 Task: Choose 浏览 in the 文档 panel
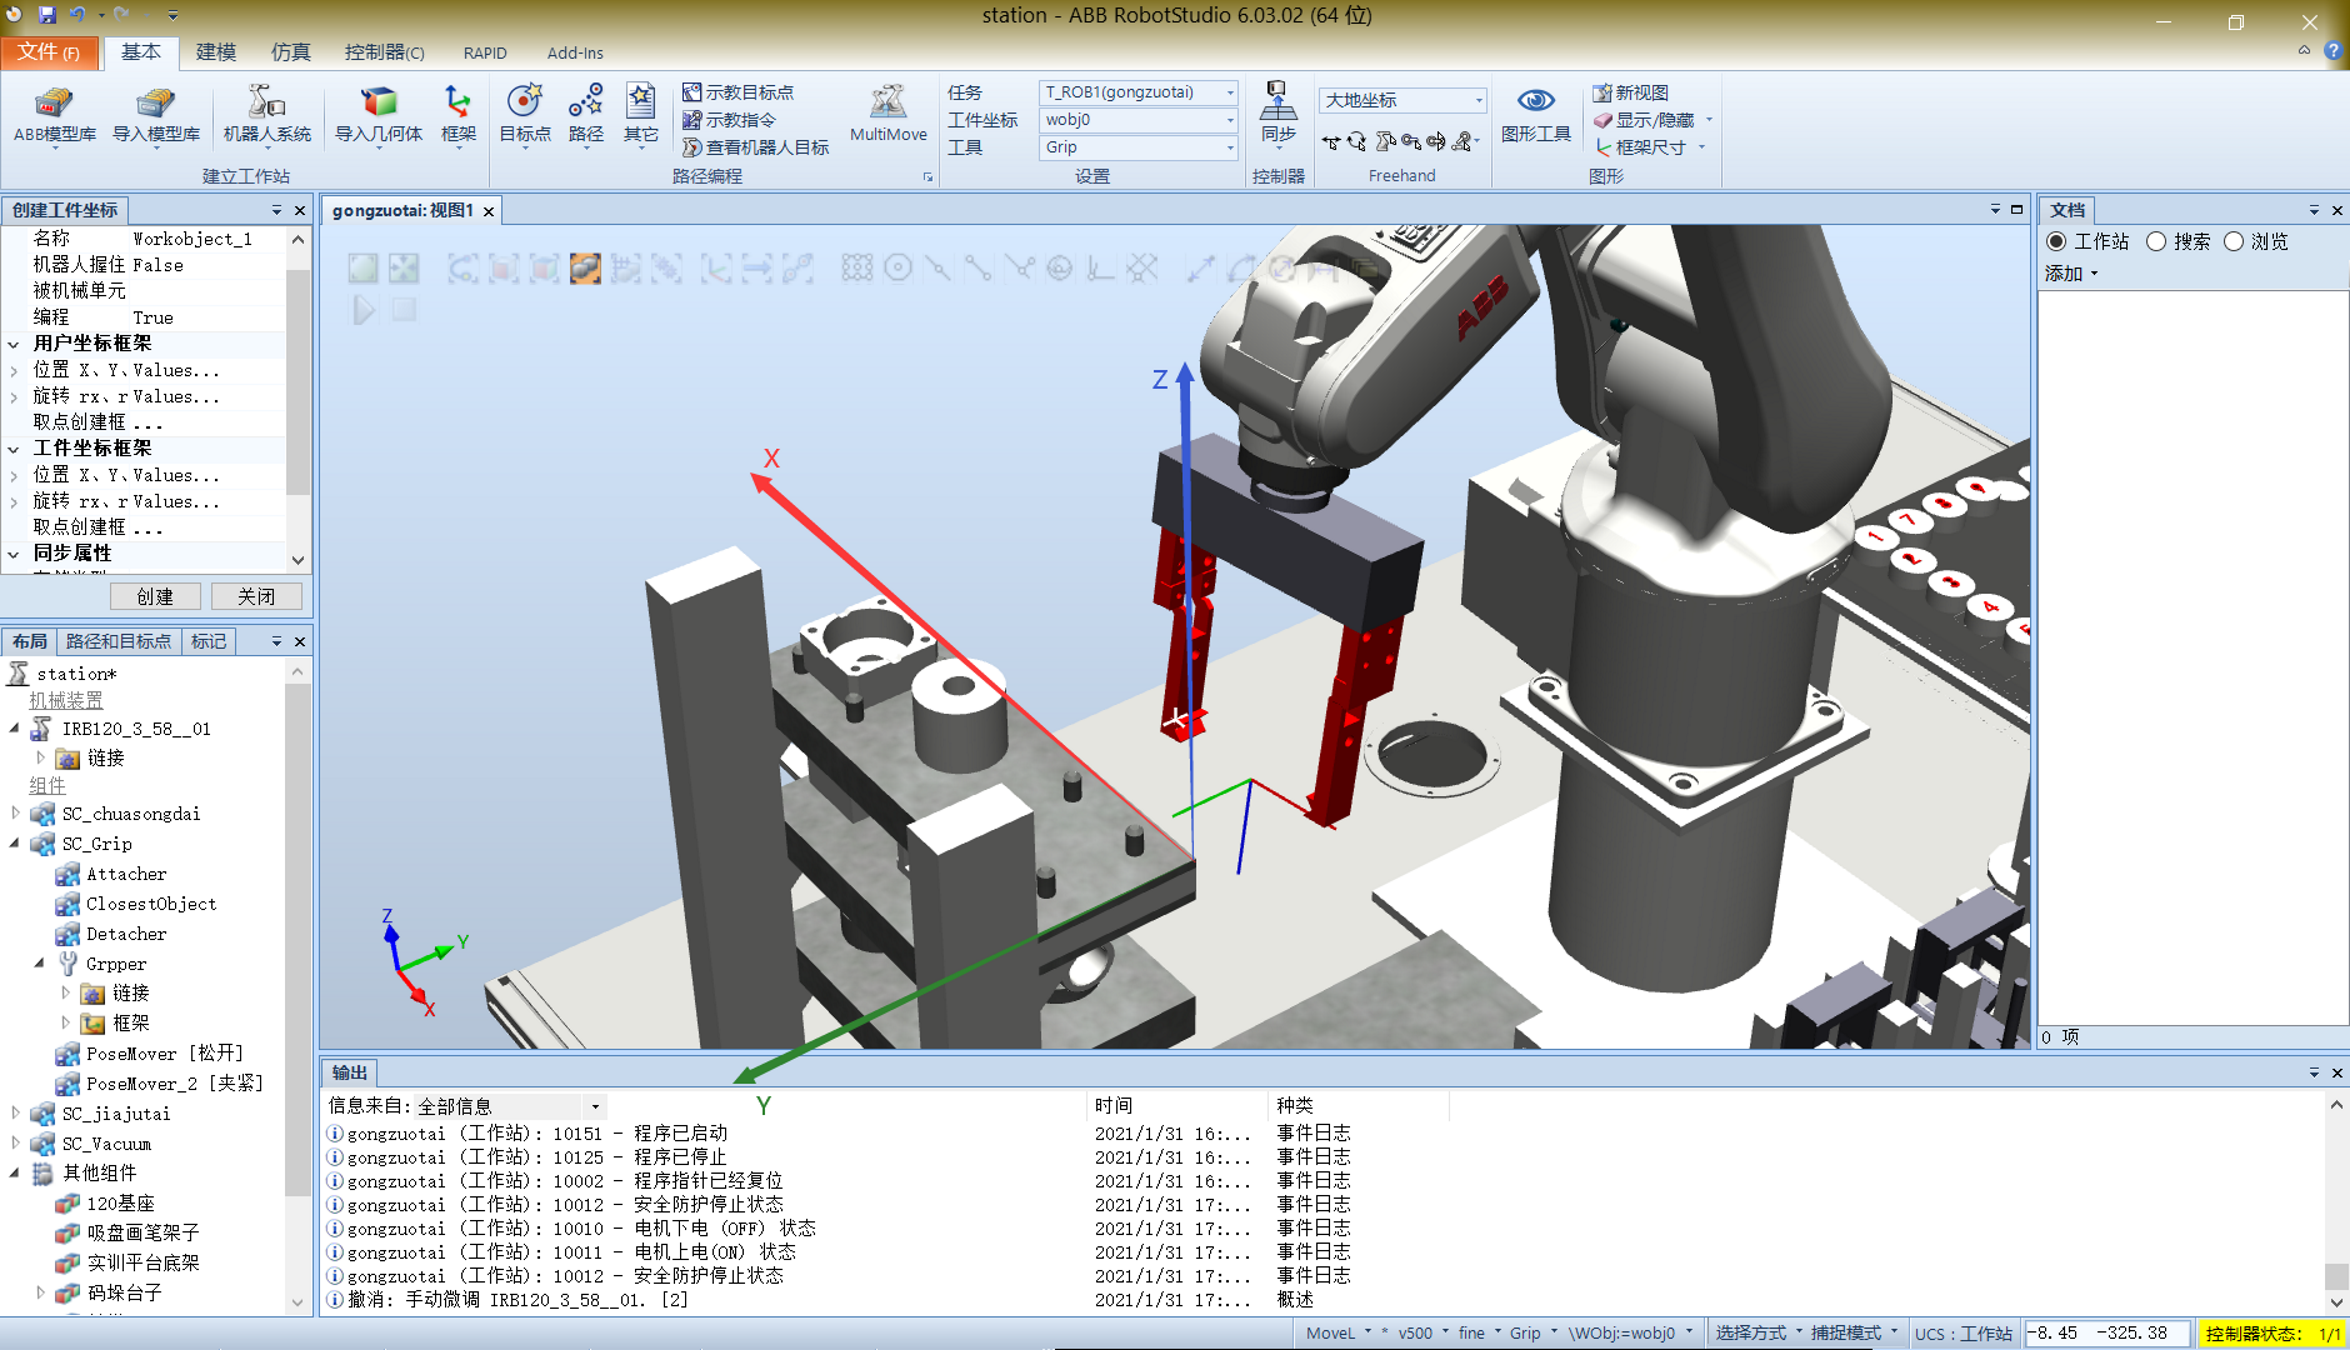point(2234,241)
